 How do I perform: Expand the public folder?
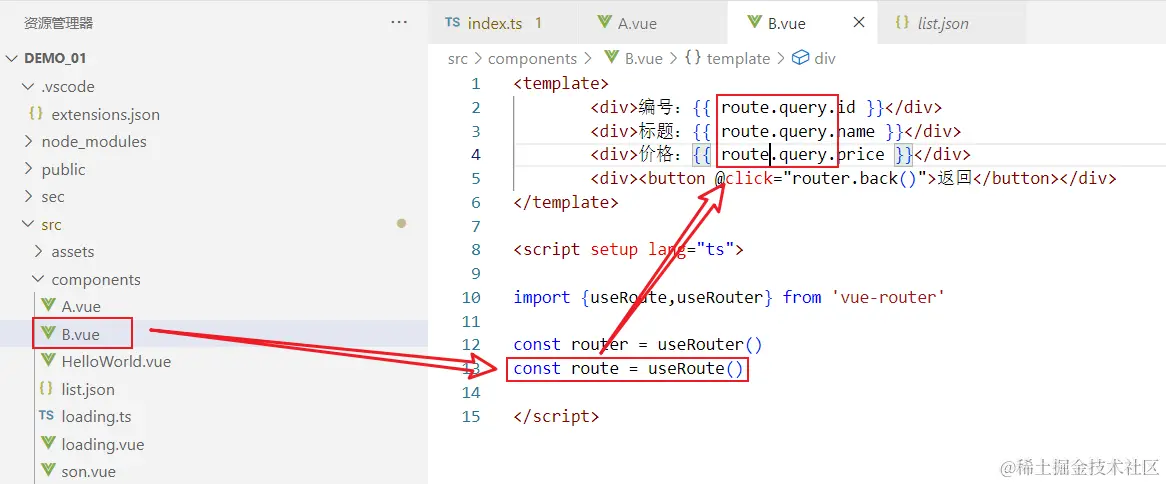coord(29,170)
